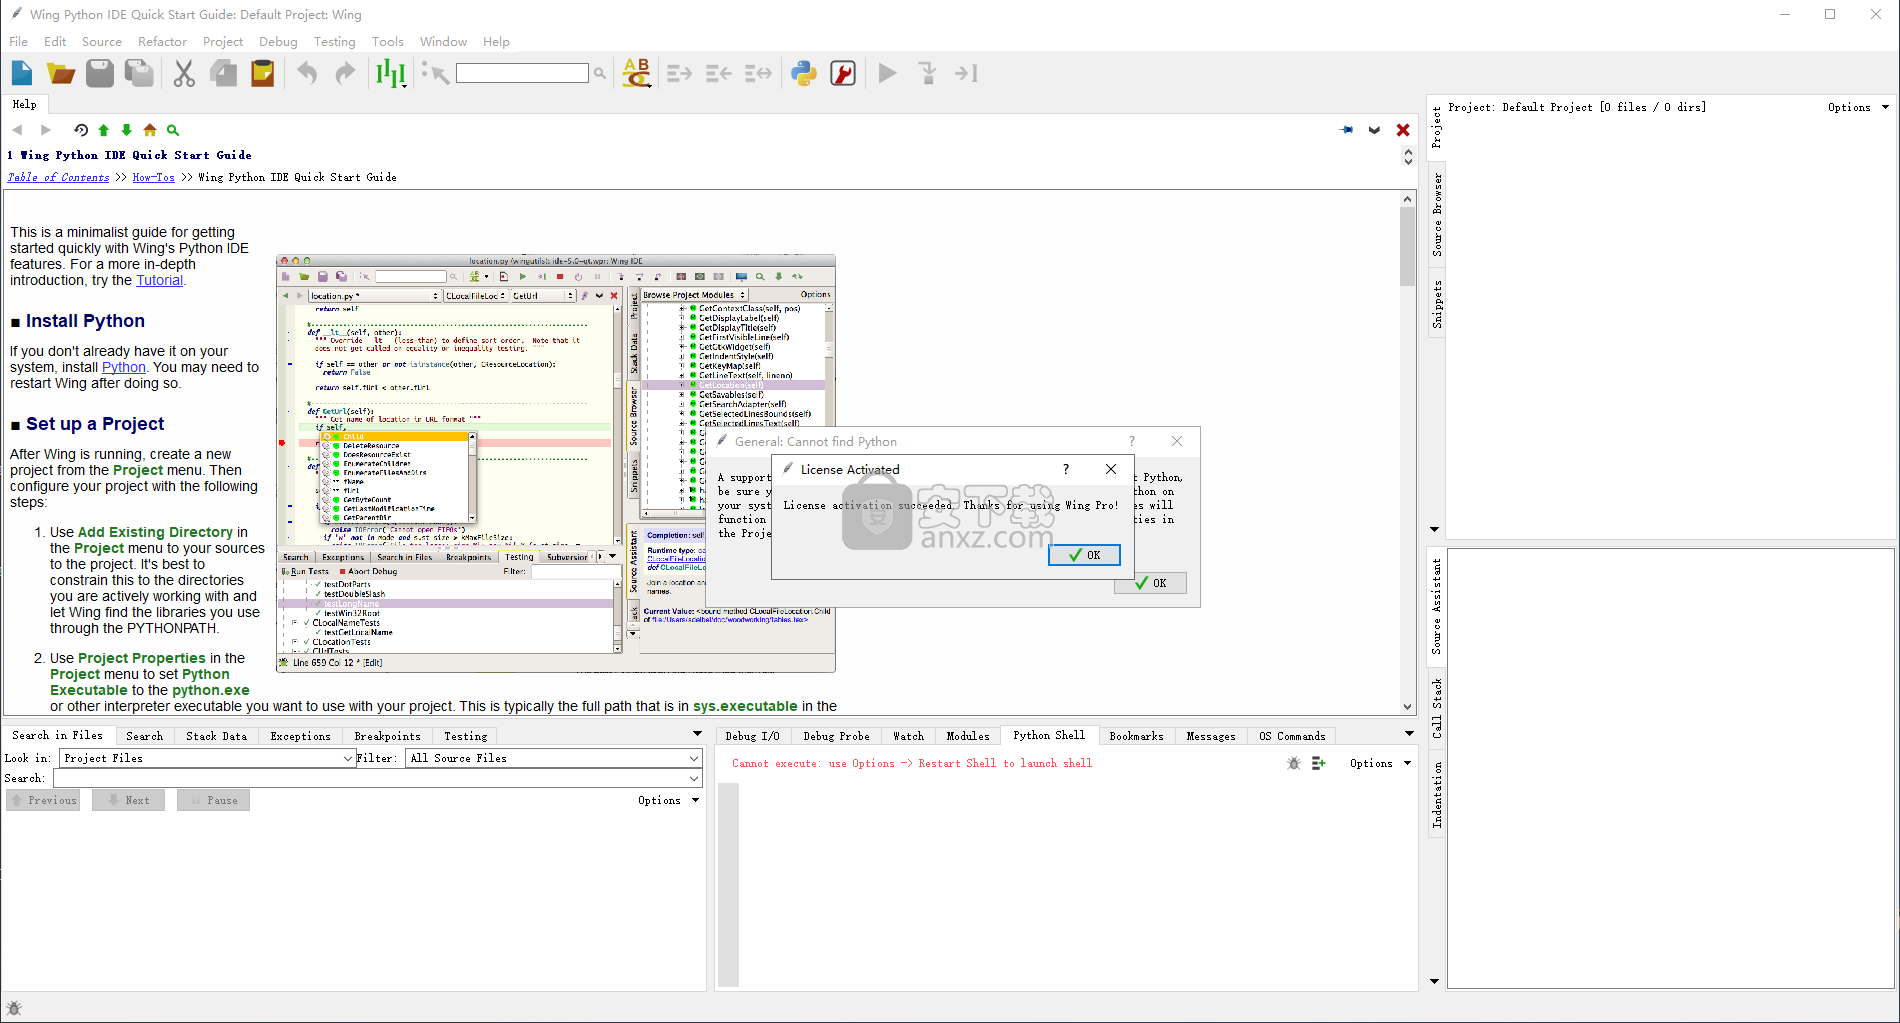Click the Save file toolbar icon
1900x1023 pixels.
tap(100, 73)
